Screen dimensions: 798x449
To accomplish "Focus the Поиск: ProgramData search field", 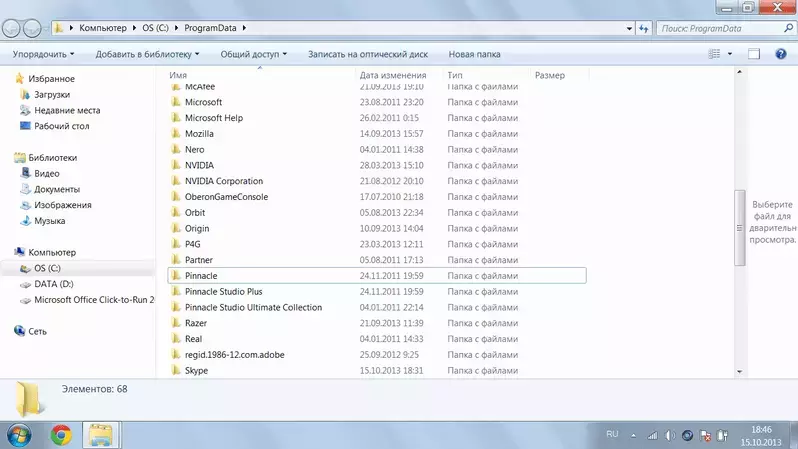I will (720, 29).
